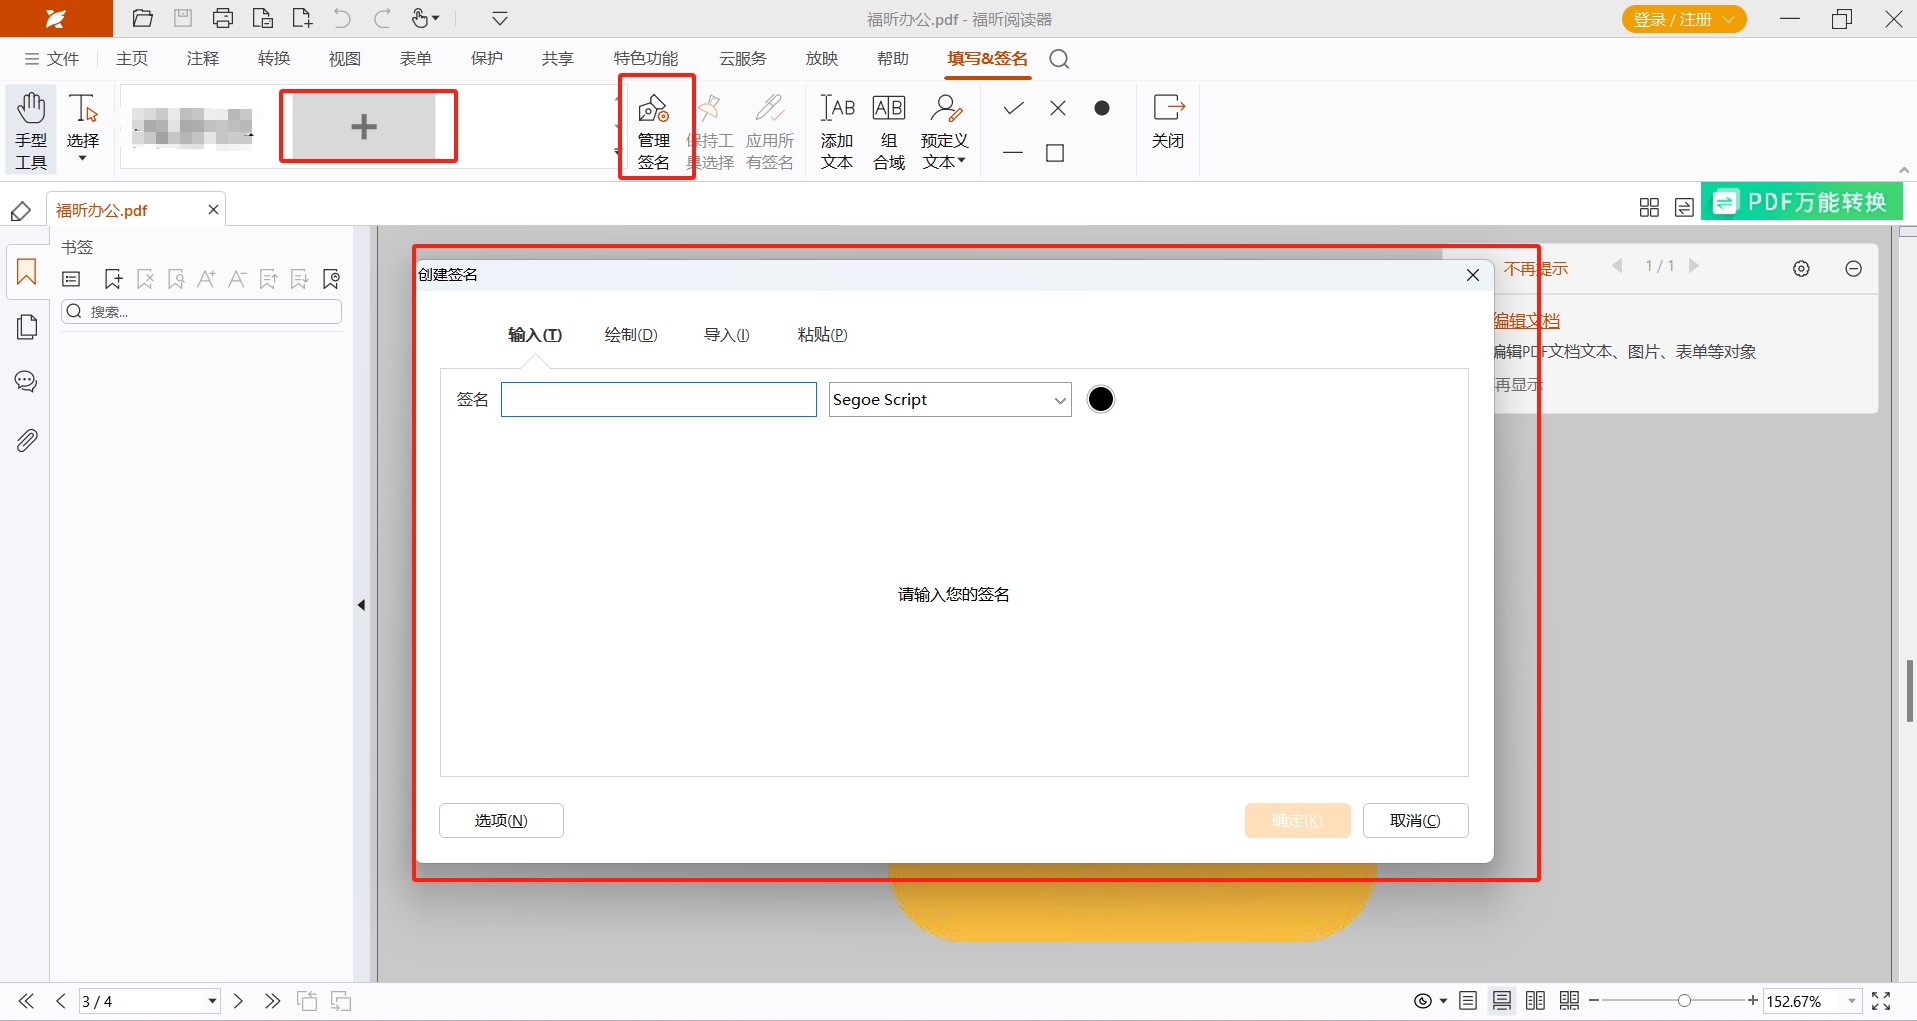Viewport: 1917px width, 1021px height.
Task: Insert the line dash symbol
Action: (1013, 153)
